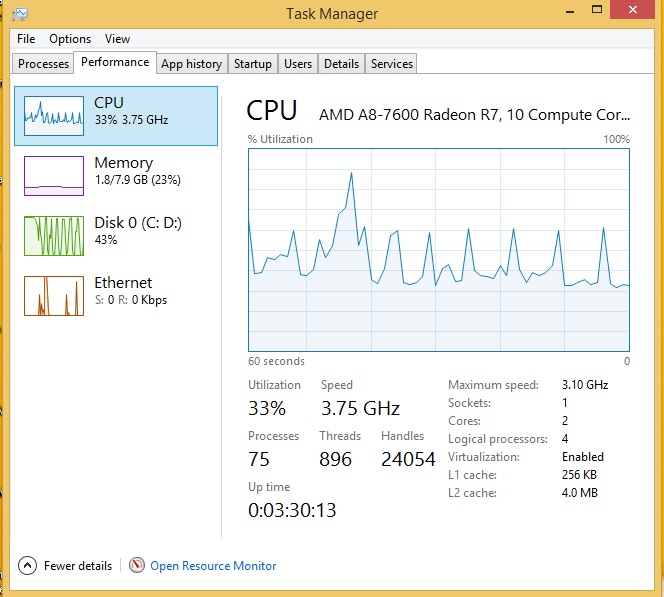Click the Virtualization Enabled value

click(x=583, y=457)
